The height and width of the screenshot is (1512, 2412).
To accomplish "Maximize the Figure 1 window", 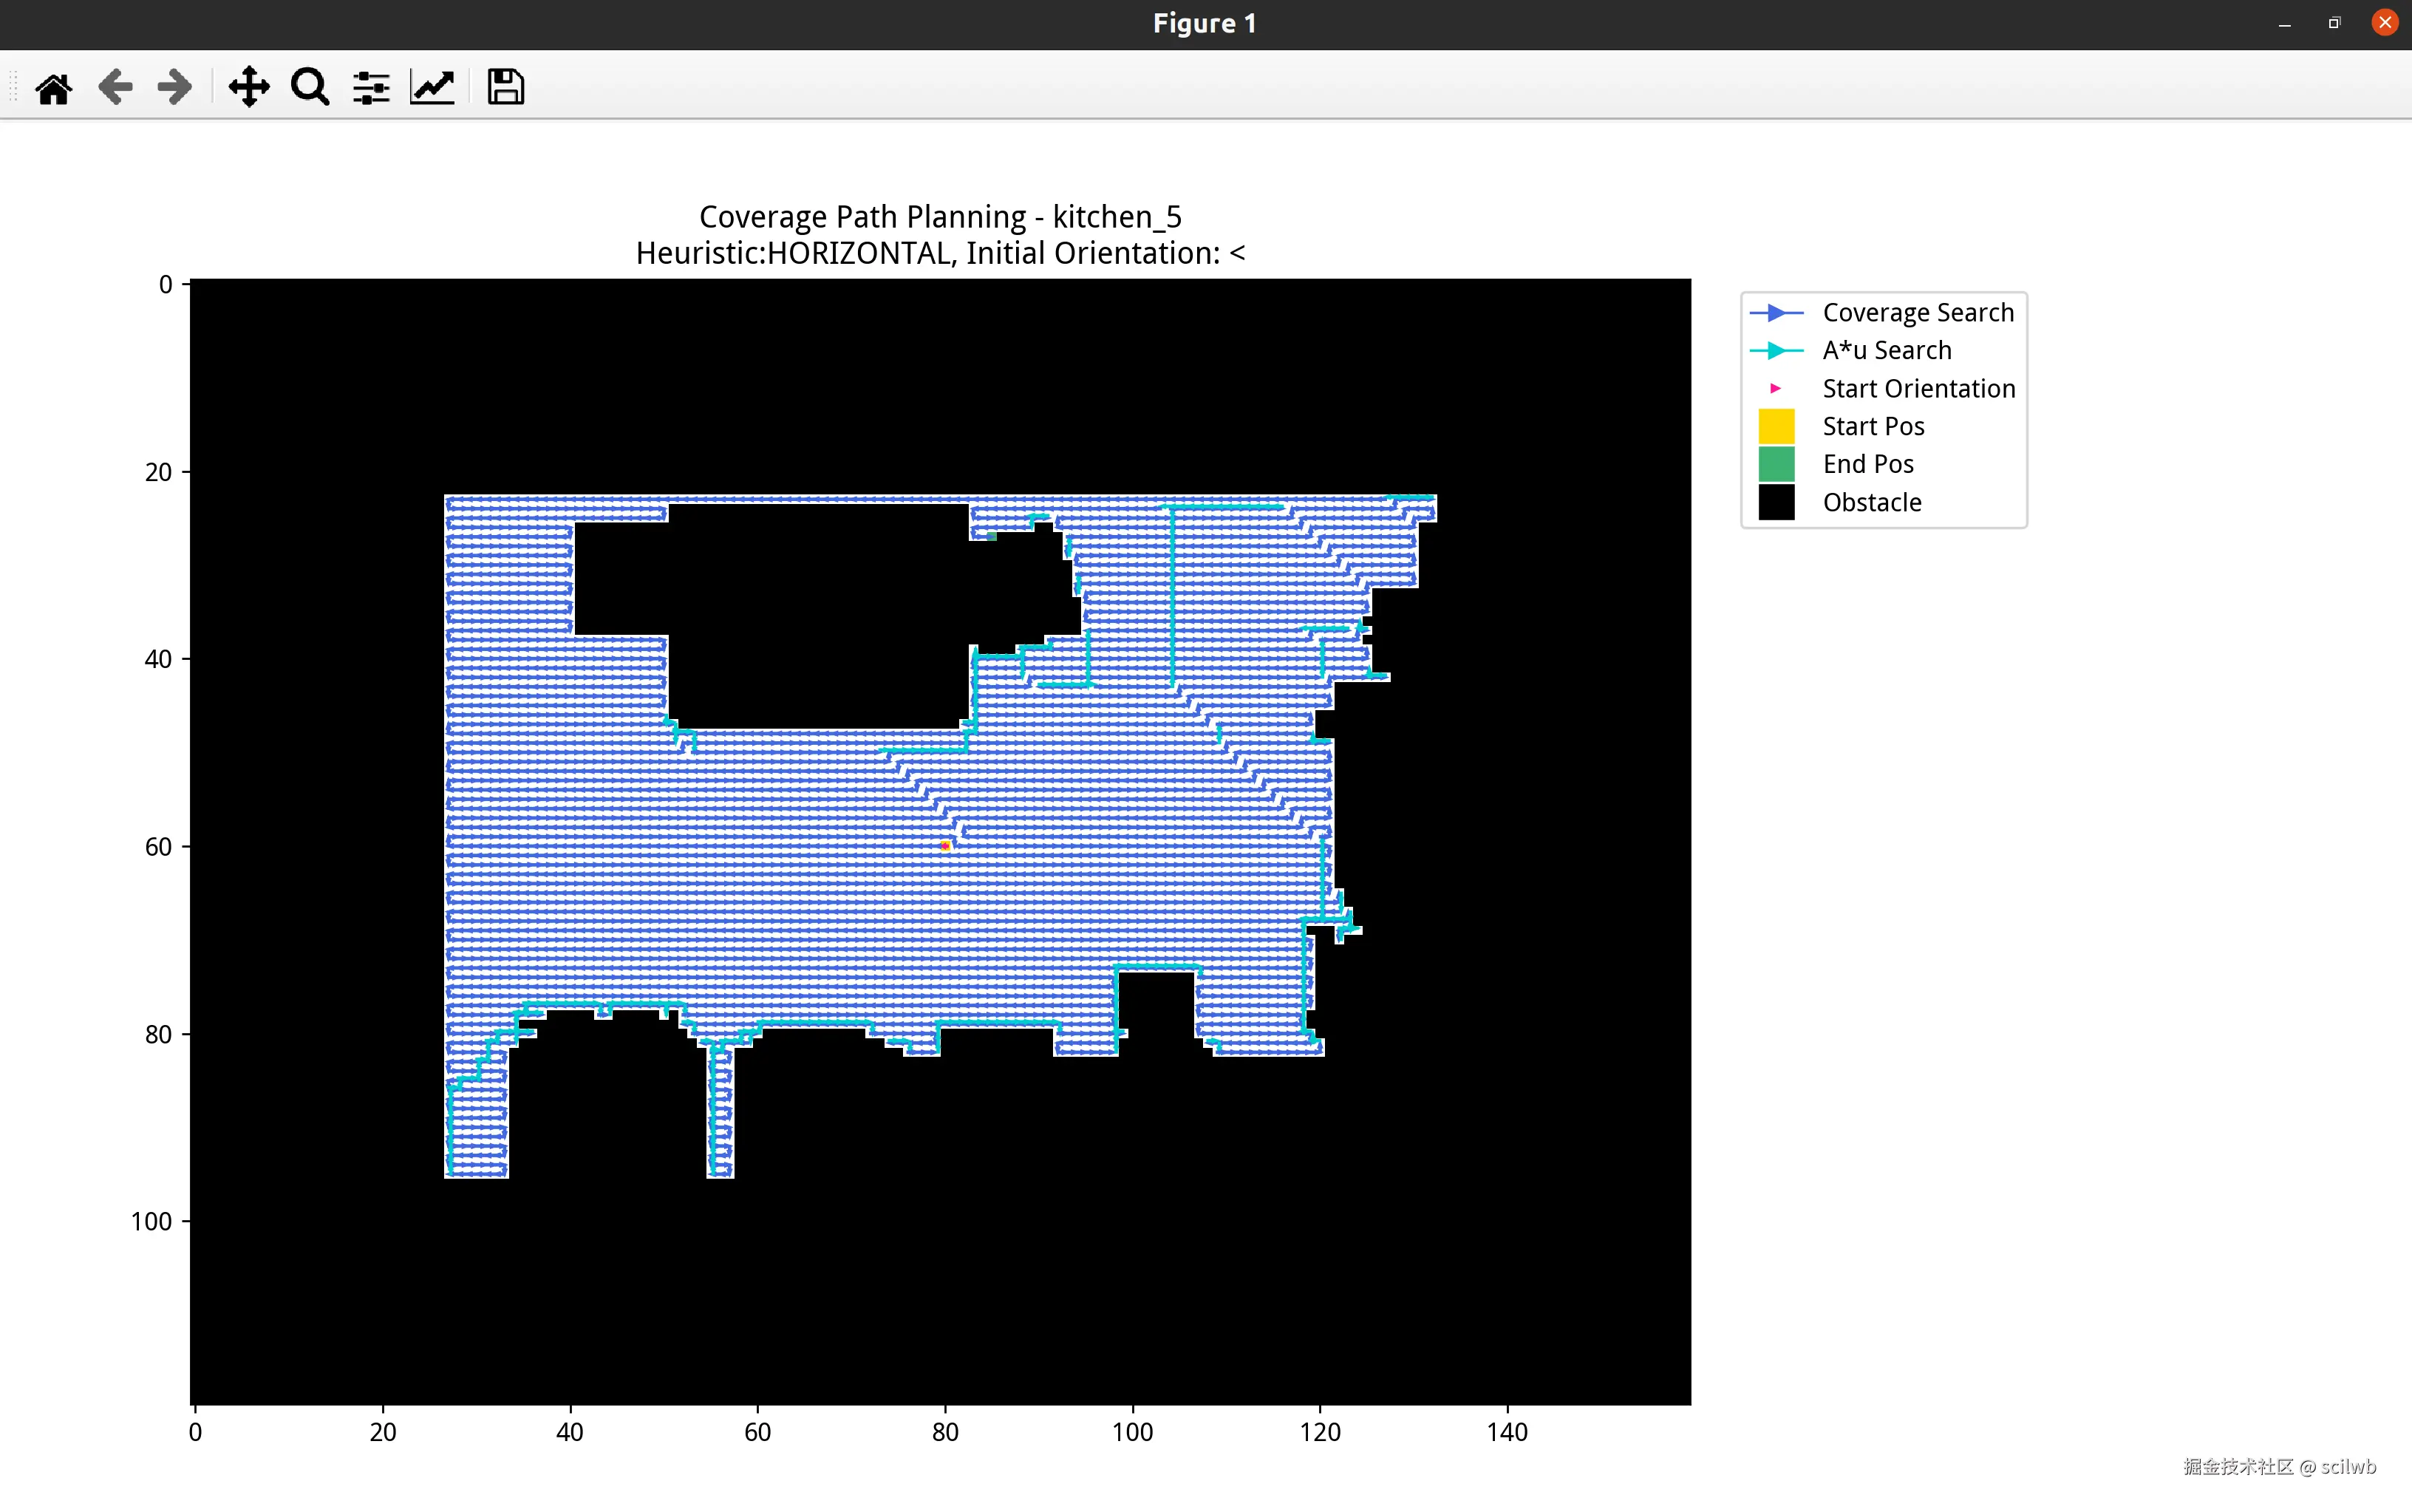I will pos(2334,23).
